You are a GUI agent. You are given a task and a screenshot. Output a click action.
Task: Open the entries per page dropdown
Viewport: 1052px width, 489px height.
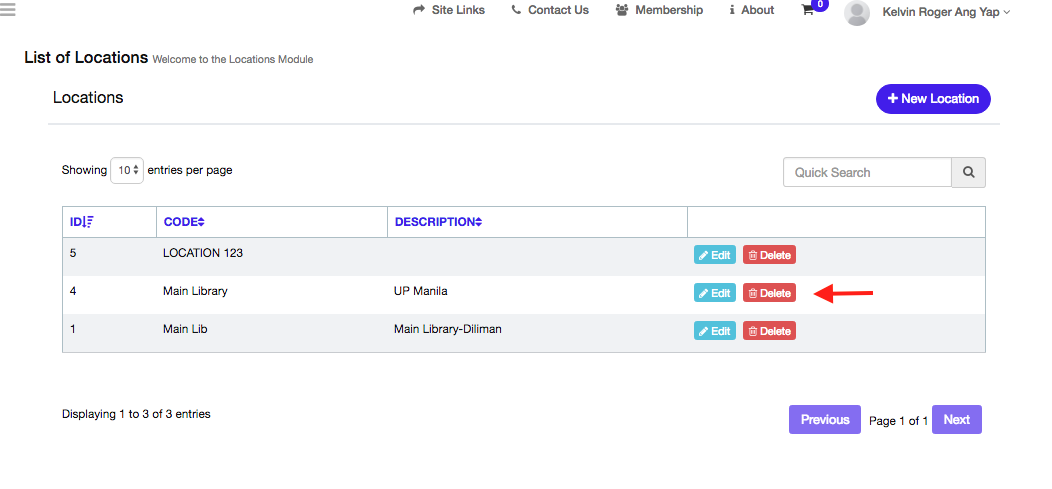click(127, 170)
